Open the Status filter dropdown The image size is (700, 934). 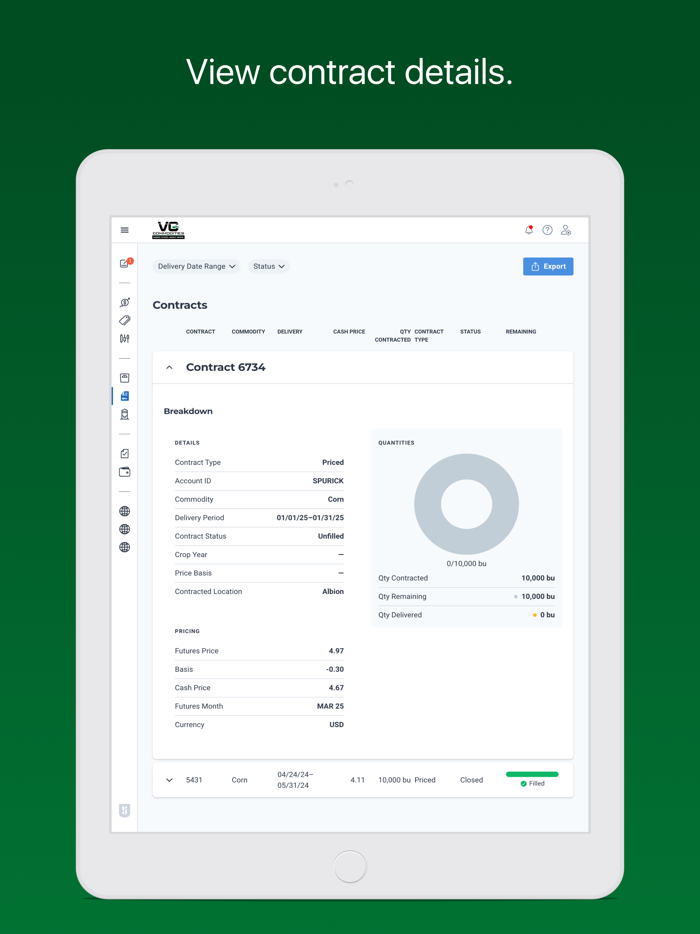coord(269,266)
